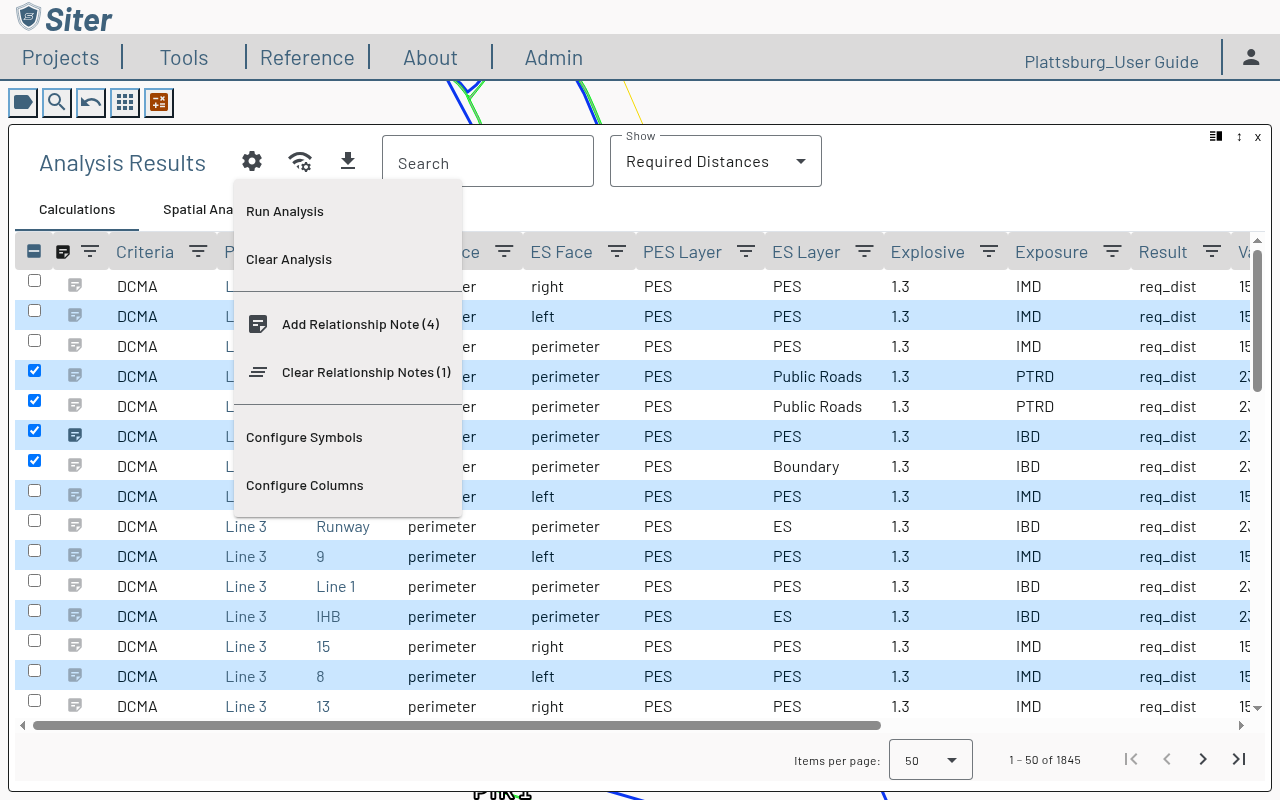This screenshot has width=1280, height=800.
Task: Open the orange calculator tool
Action: (x=159, y=102)
